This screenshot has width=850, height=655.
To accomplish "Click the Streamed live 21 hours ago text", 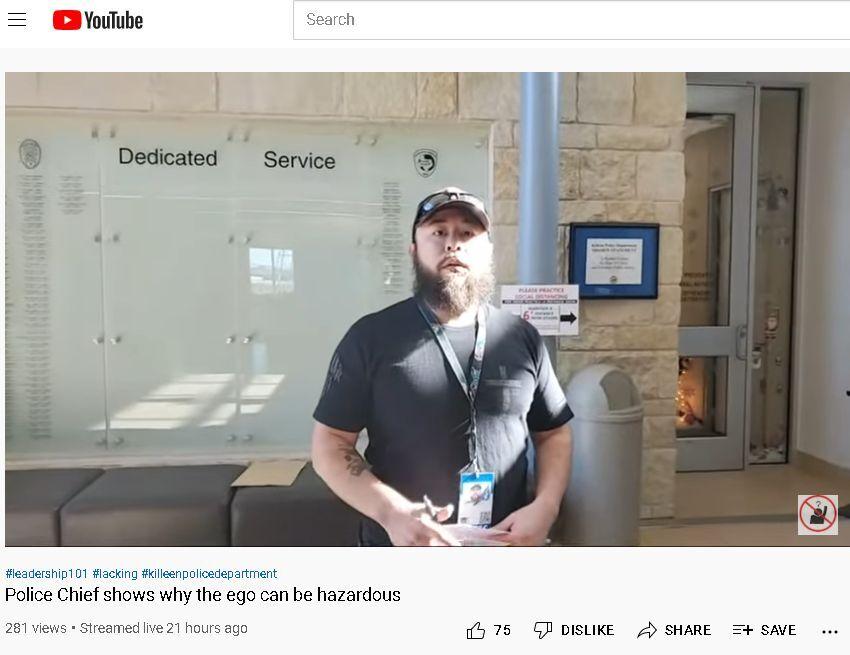I will tap(164, 628).
